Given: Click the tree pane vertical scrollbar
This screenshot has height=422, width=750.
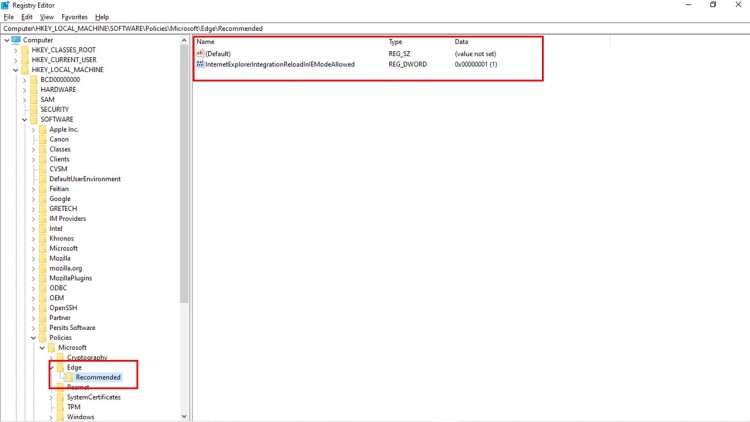Looking at the screenshot, I should pyautogui.click(x=184, y=200).
